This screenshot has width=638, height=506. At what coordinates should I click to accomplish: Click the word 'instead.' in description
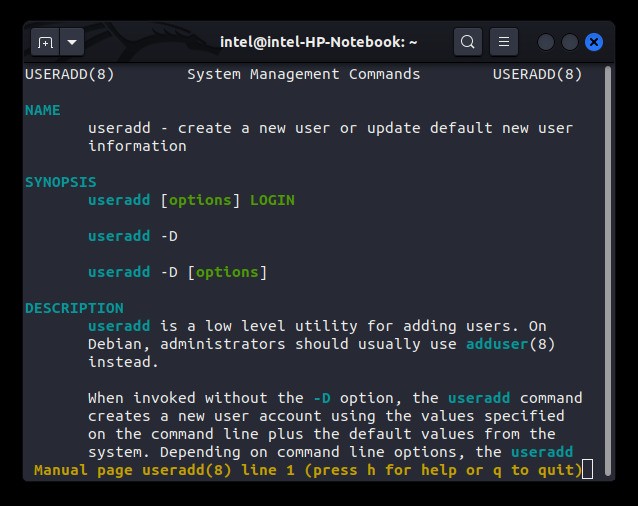point(124,362)
